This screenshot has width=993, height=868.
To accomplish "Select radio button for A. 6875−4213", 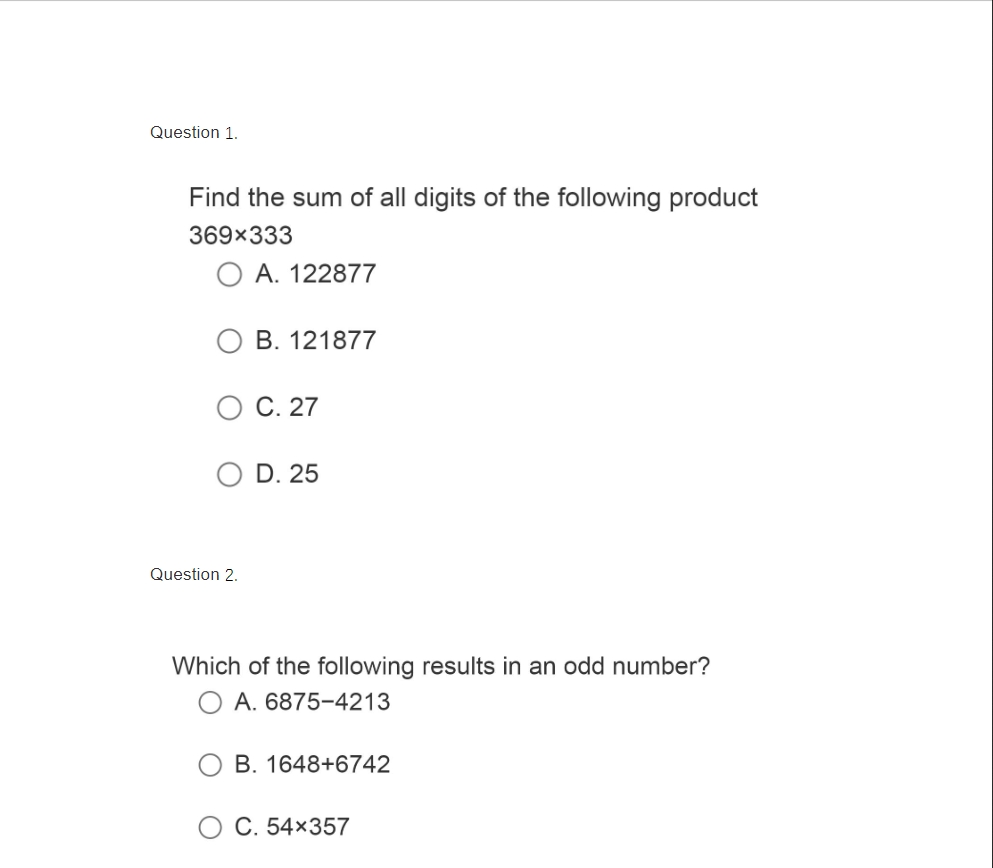I will 210,703.
